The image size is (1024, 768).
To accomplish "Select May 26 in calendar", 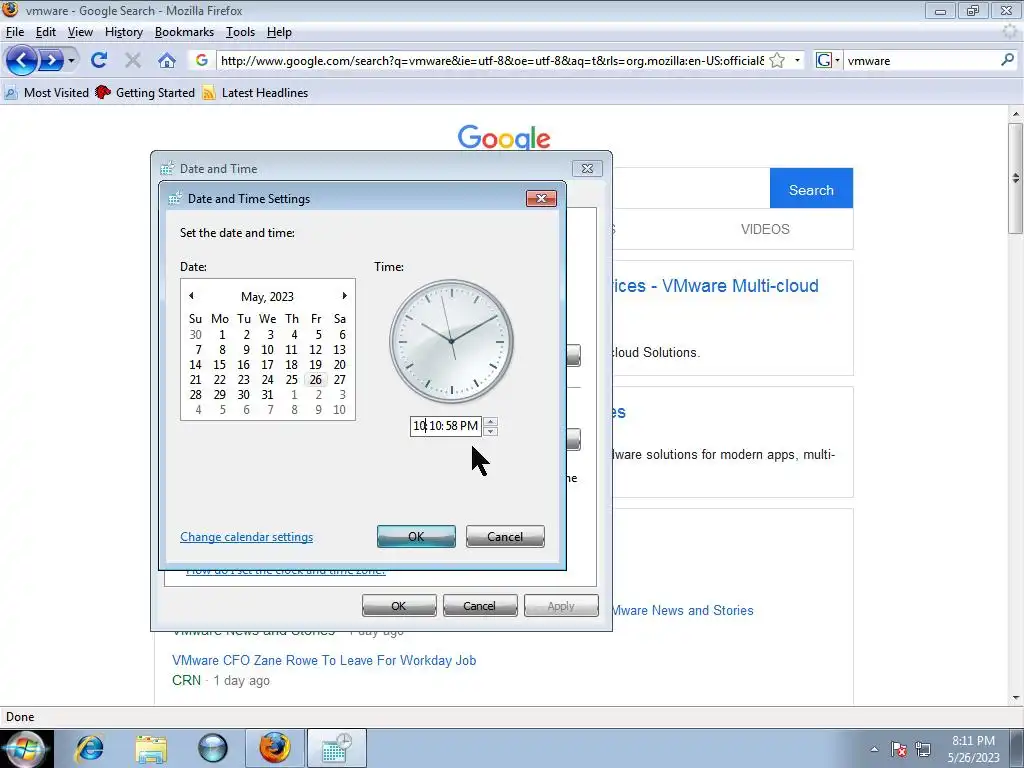I will point(315,379).
